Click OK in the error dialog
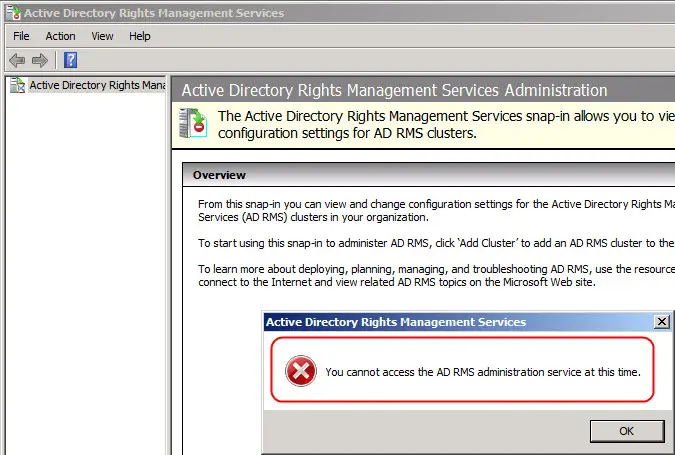This screenshot has height=455, width=675. click(627, 431)
